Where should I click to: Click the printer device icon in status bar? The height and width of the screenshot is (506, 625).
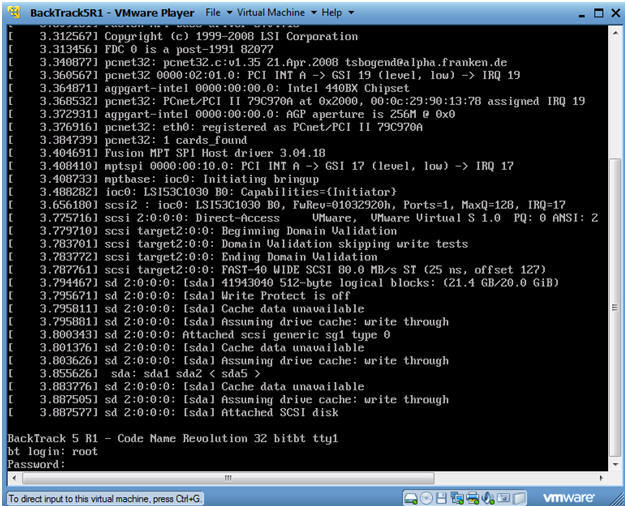coord(472,498)
